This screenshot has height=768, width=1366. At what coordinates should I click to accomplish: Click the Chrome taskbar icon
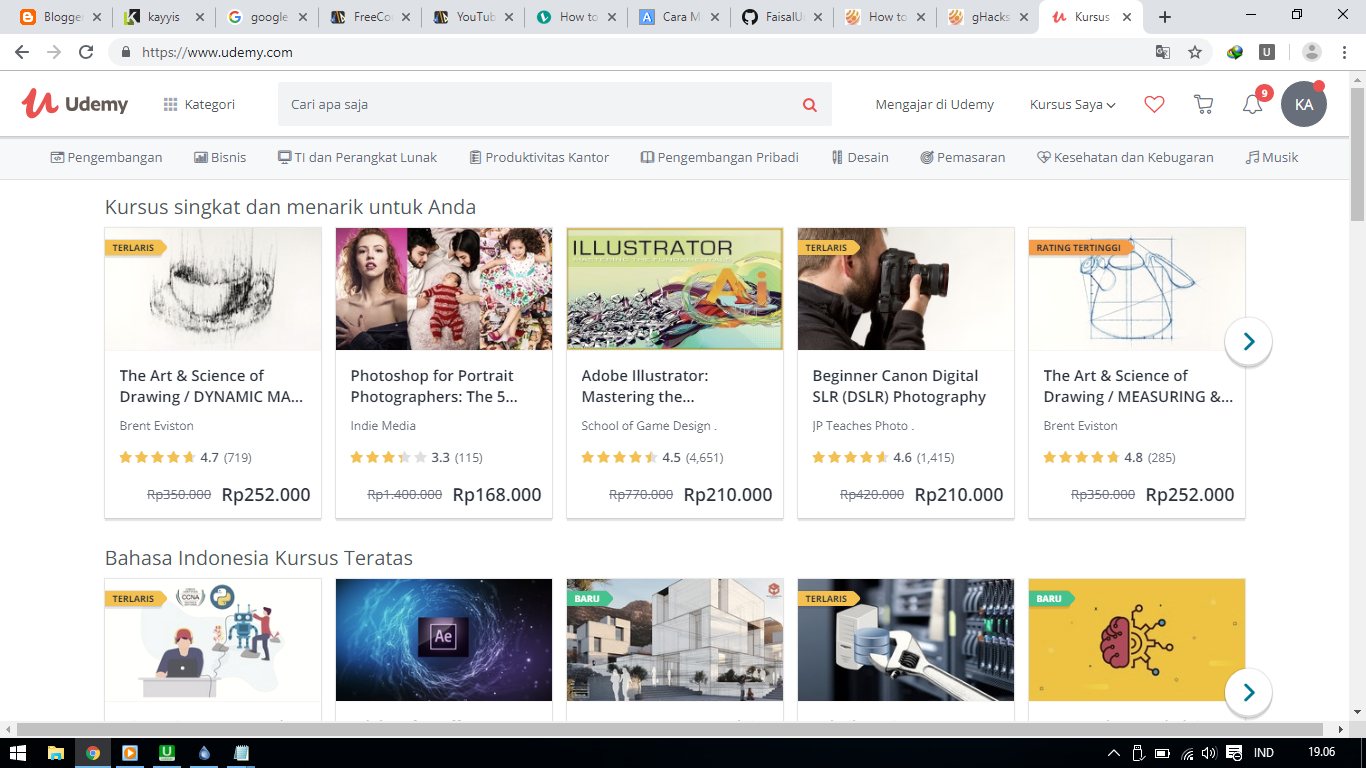(x=93, y=753)
